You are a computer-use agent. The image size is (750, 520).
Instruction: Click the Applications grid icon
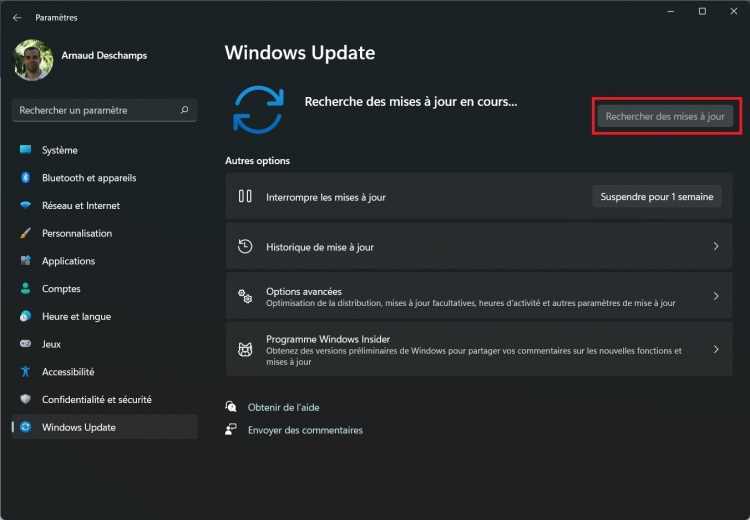[25, 260]
